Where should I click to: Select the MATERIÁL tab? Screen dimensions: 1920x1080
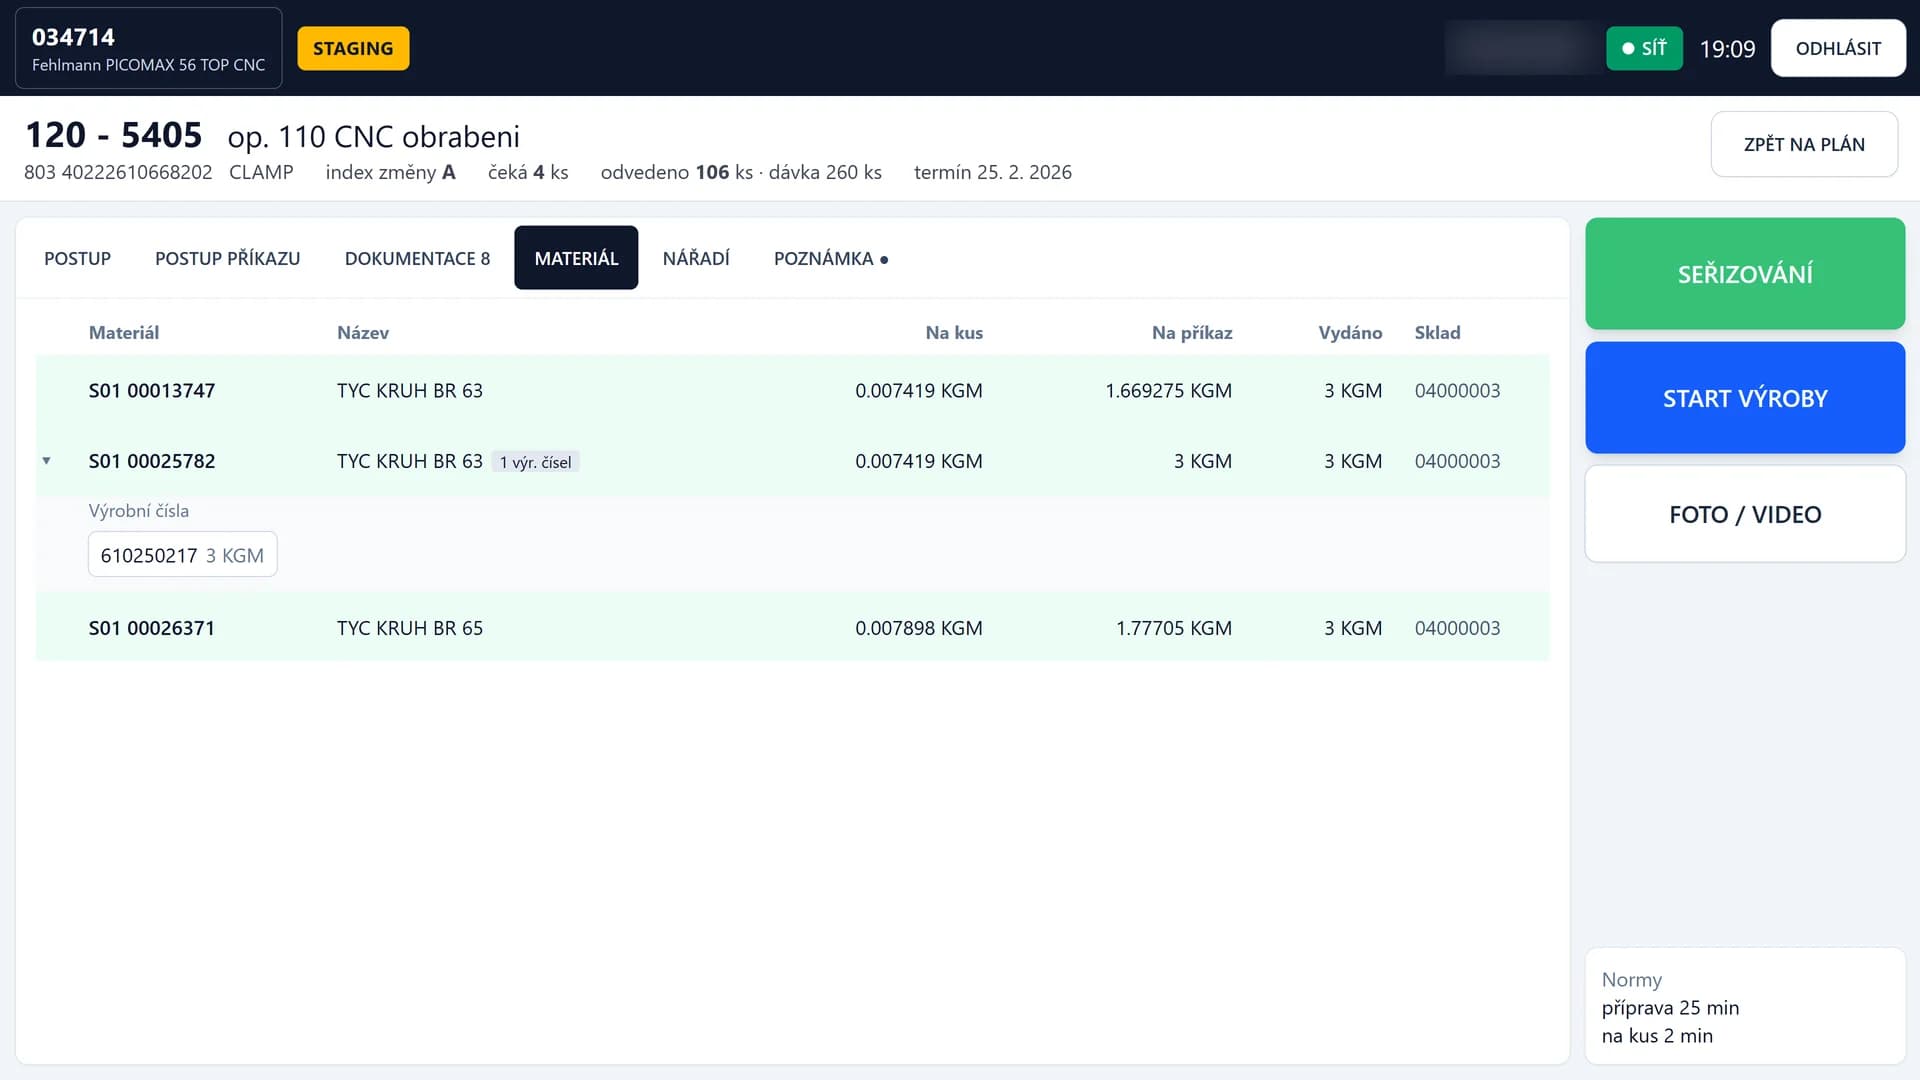576,258
